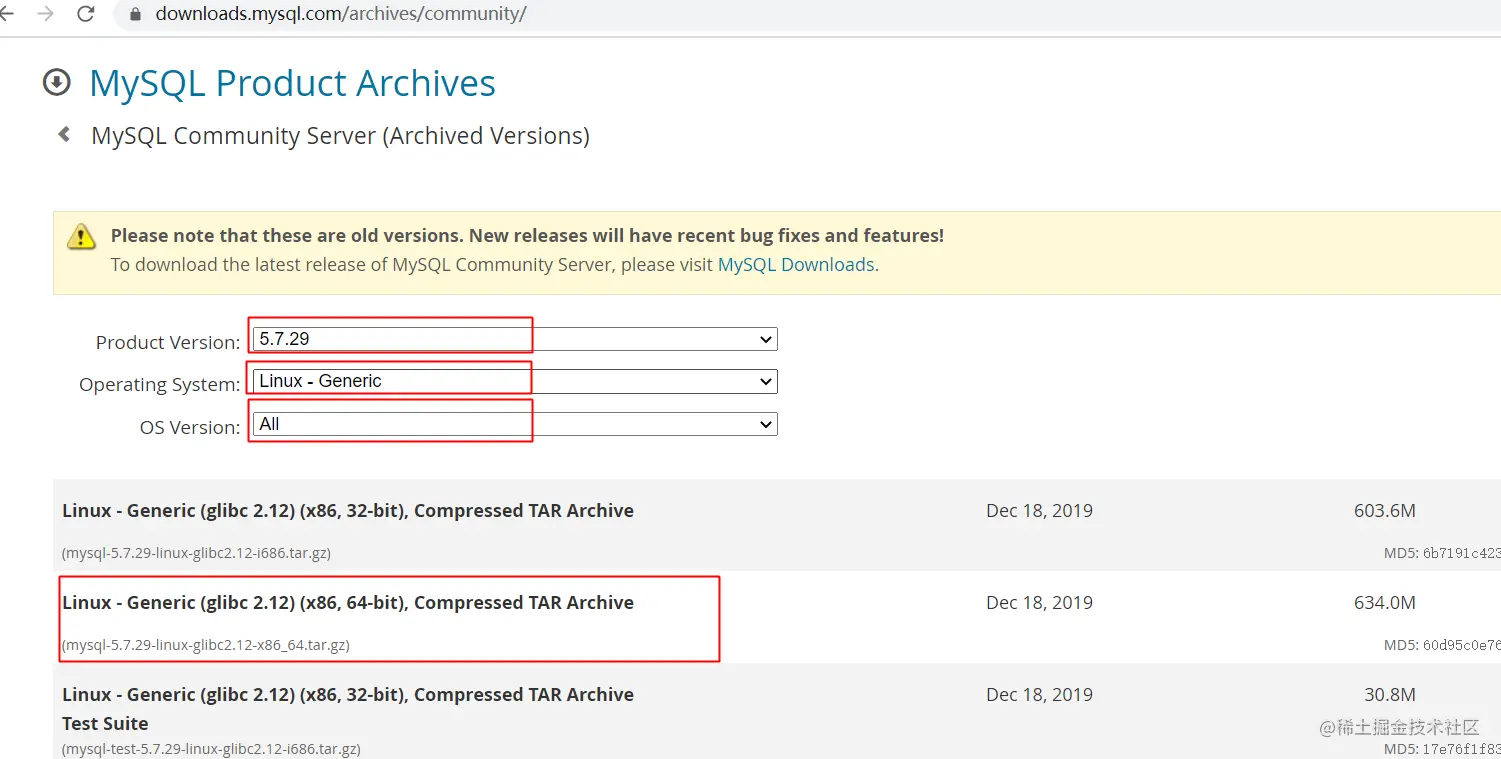Screen dimensions: 1501x759
Task: Click the browser forward arrow
Action: [x=45, y=14]
